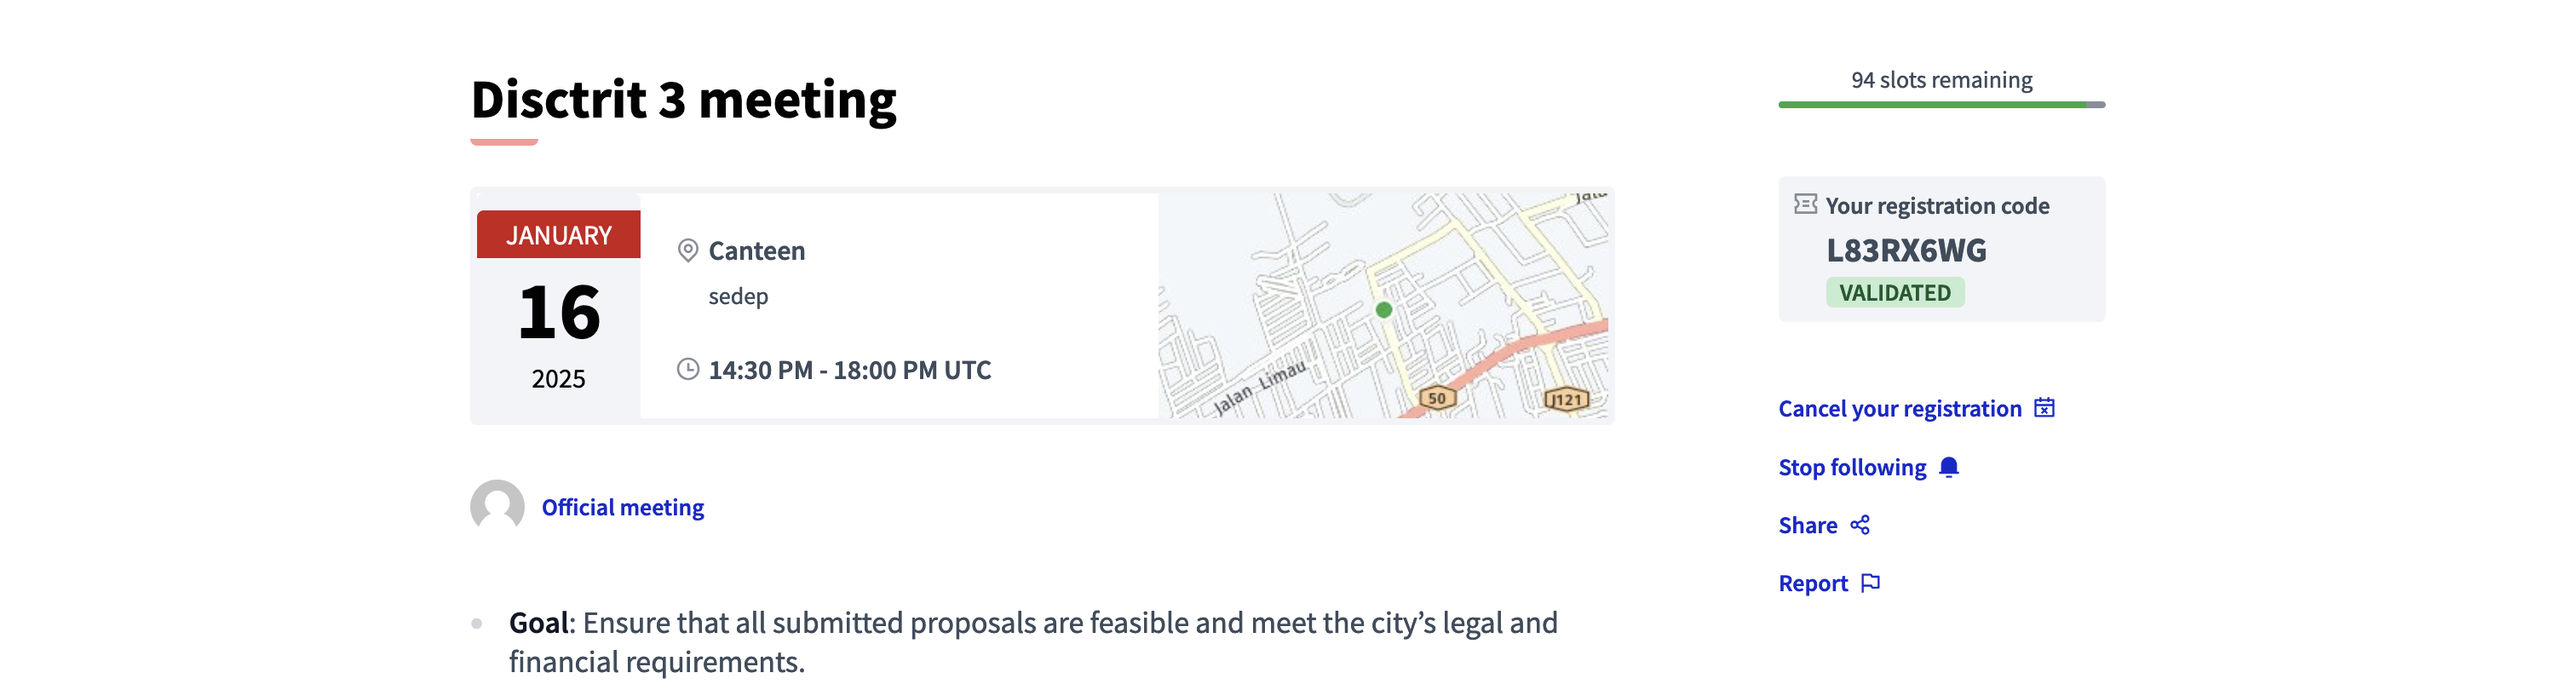
Task: Click the Cancel your registration link
Action: click(x=1901, y=407)
